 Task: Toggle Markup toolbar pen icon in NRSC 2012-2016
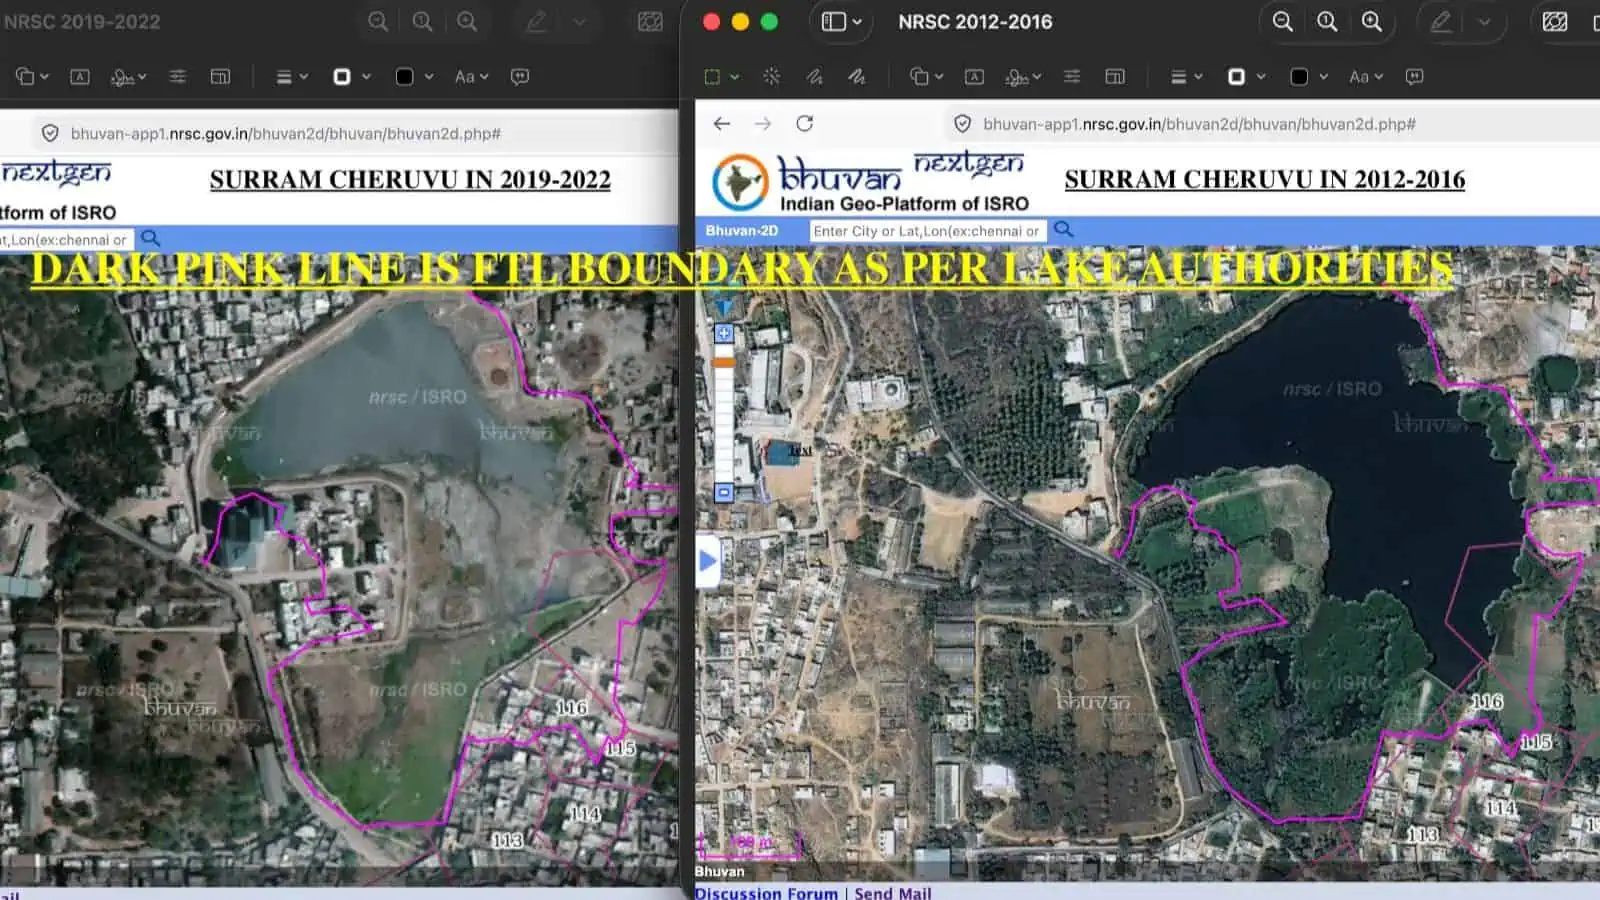tap(1441, 21)
